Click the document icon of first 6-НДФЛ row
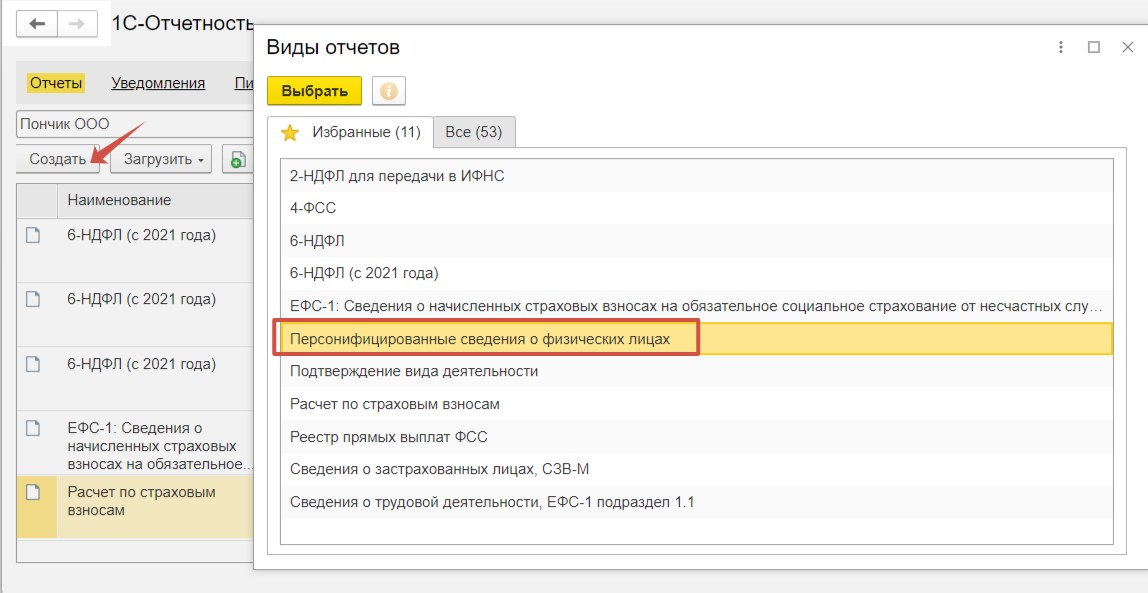Viewport: 1148px width, 593px height. coord(33,236)
